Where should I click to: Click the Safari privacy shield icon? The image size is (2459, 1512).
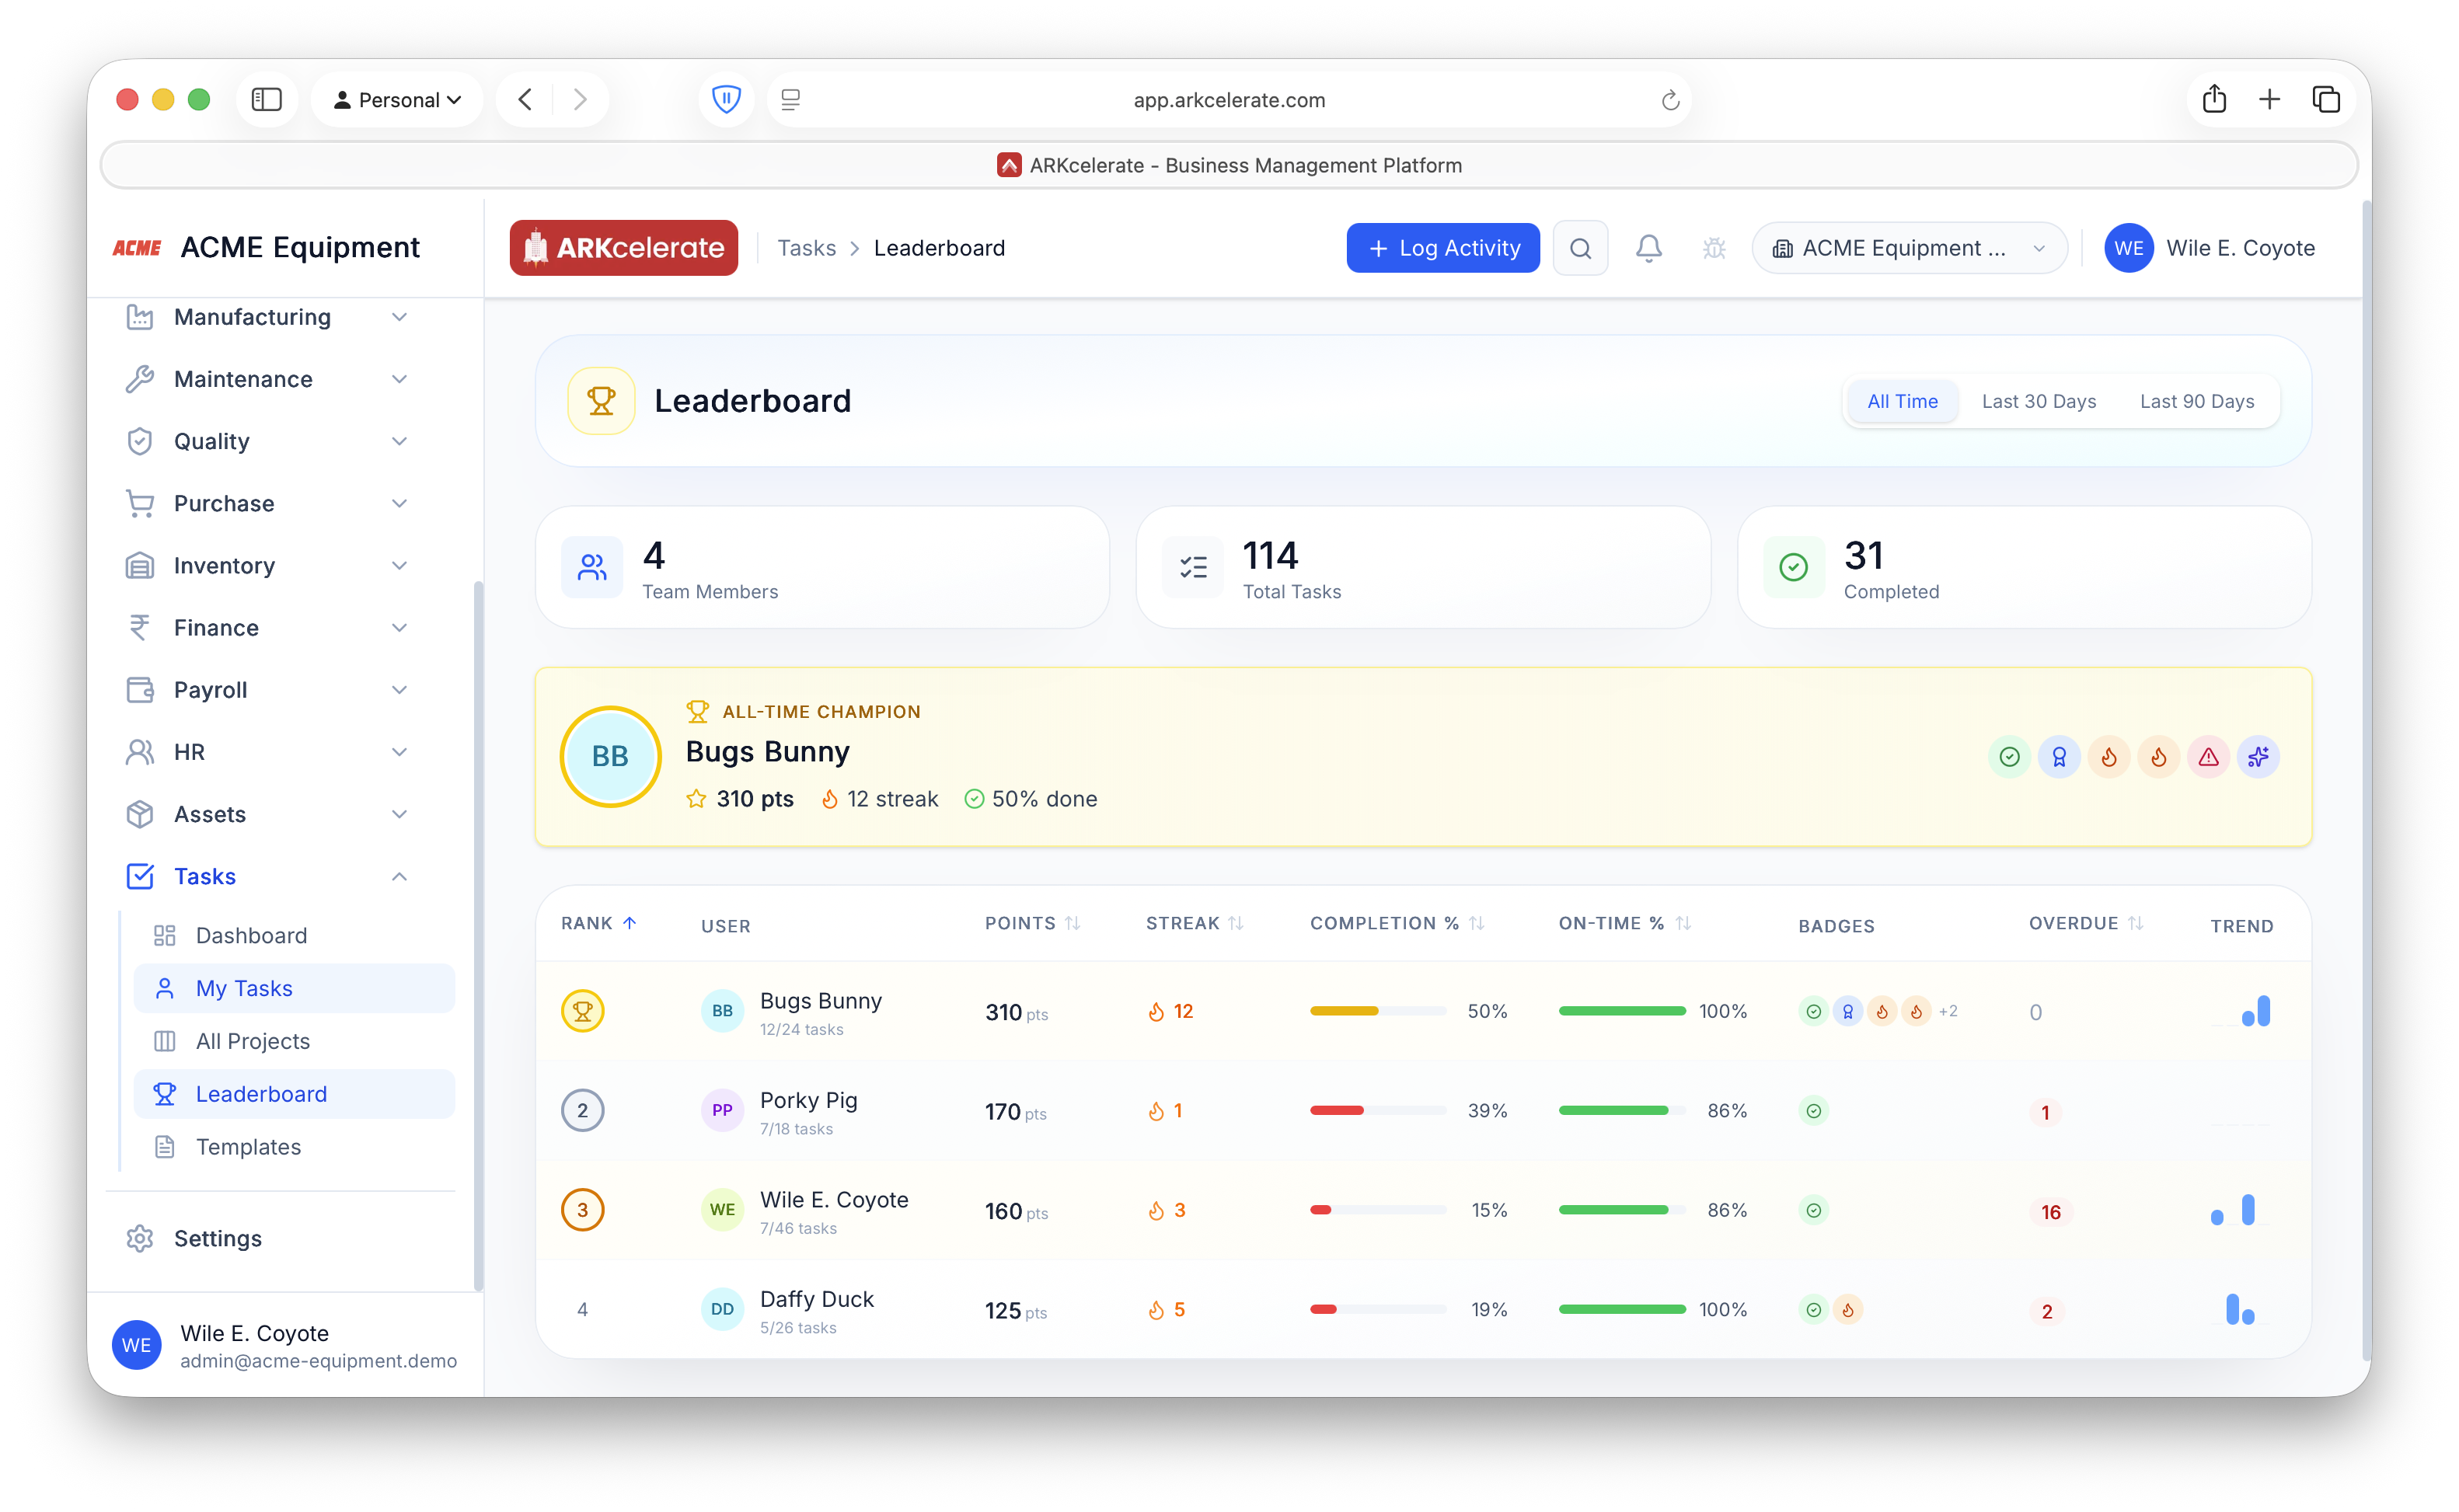coord(726,99)
